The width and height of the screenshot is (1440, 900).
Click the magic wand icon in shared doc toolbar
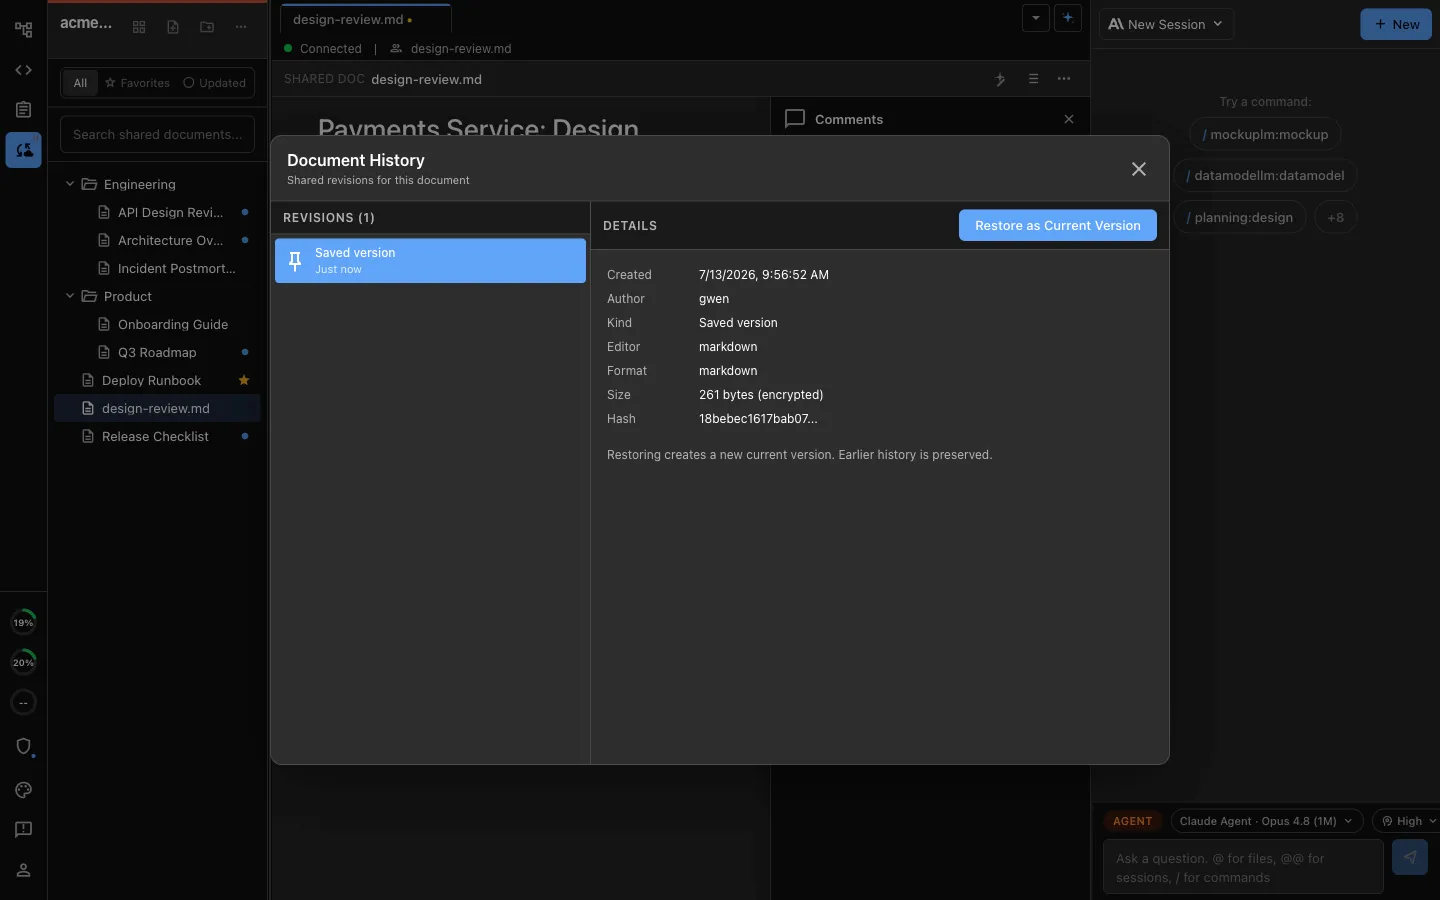point(1000,79)
